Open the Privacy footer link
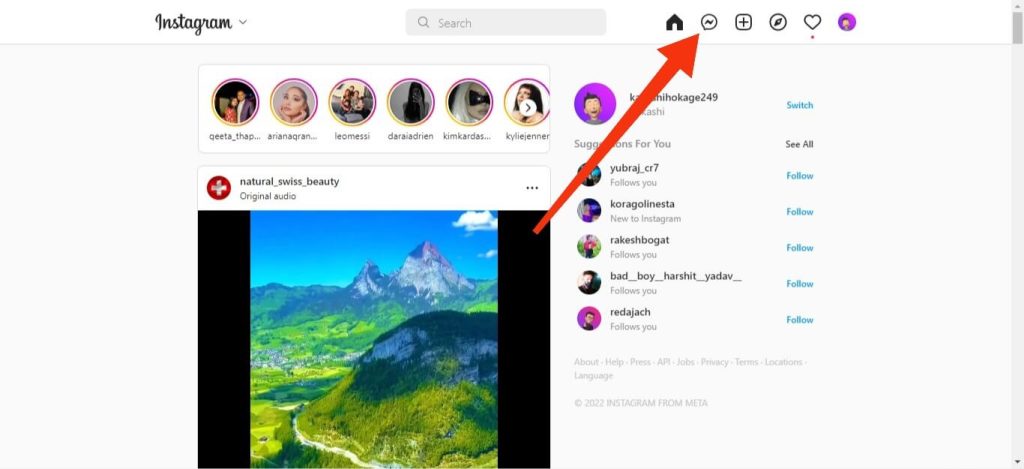 pyautogui.click(x=714, y=362)
